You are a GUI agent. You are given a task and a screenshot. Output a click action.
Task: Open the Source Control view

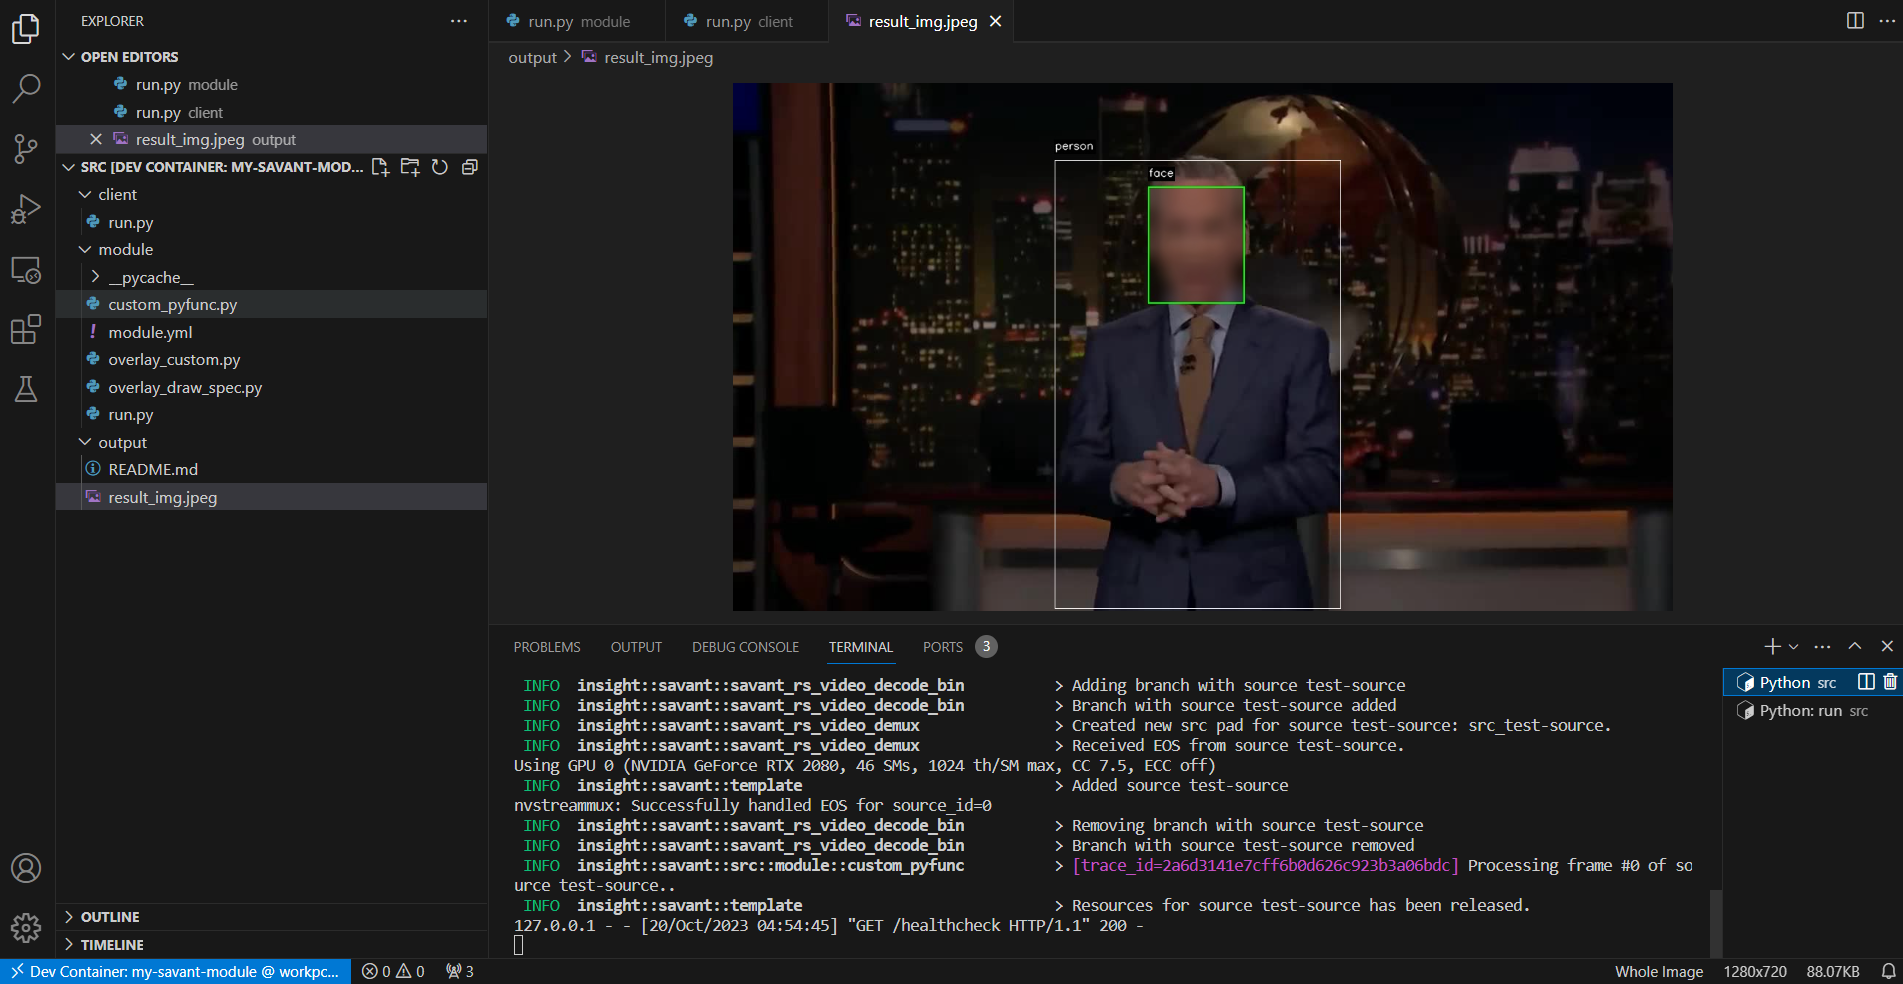tap(26, 149)
